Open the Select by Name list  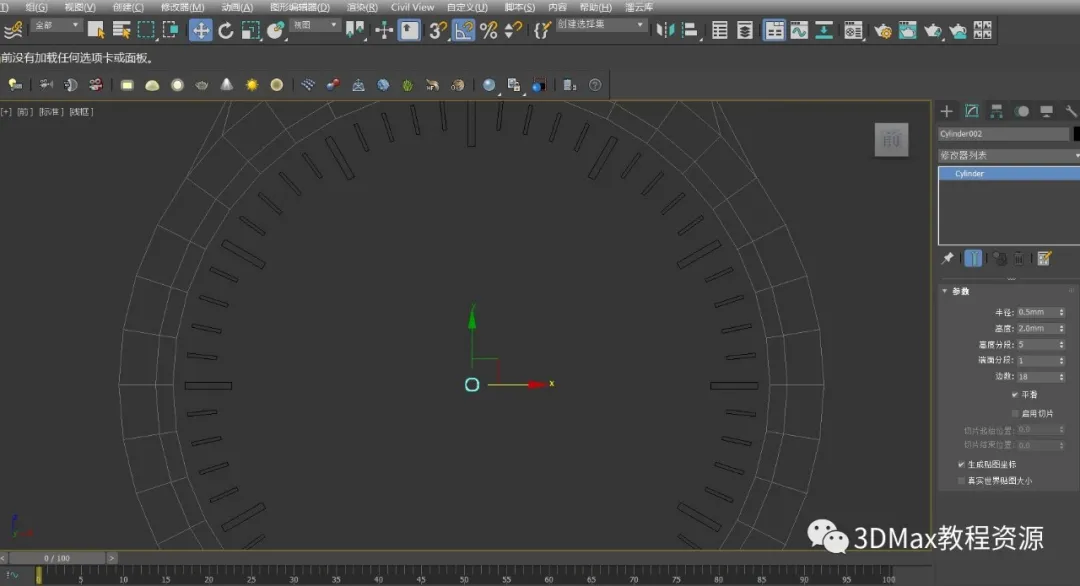pos(121,30)
